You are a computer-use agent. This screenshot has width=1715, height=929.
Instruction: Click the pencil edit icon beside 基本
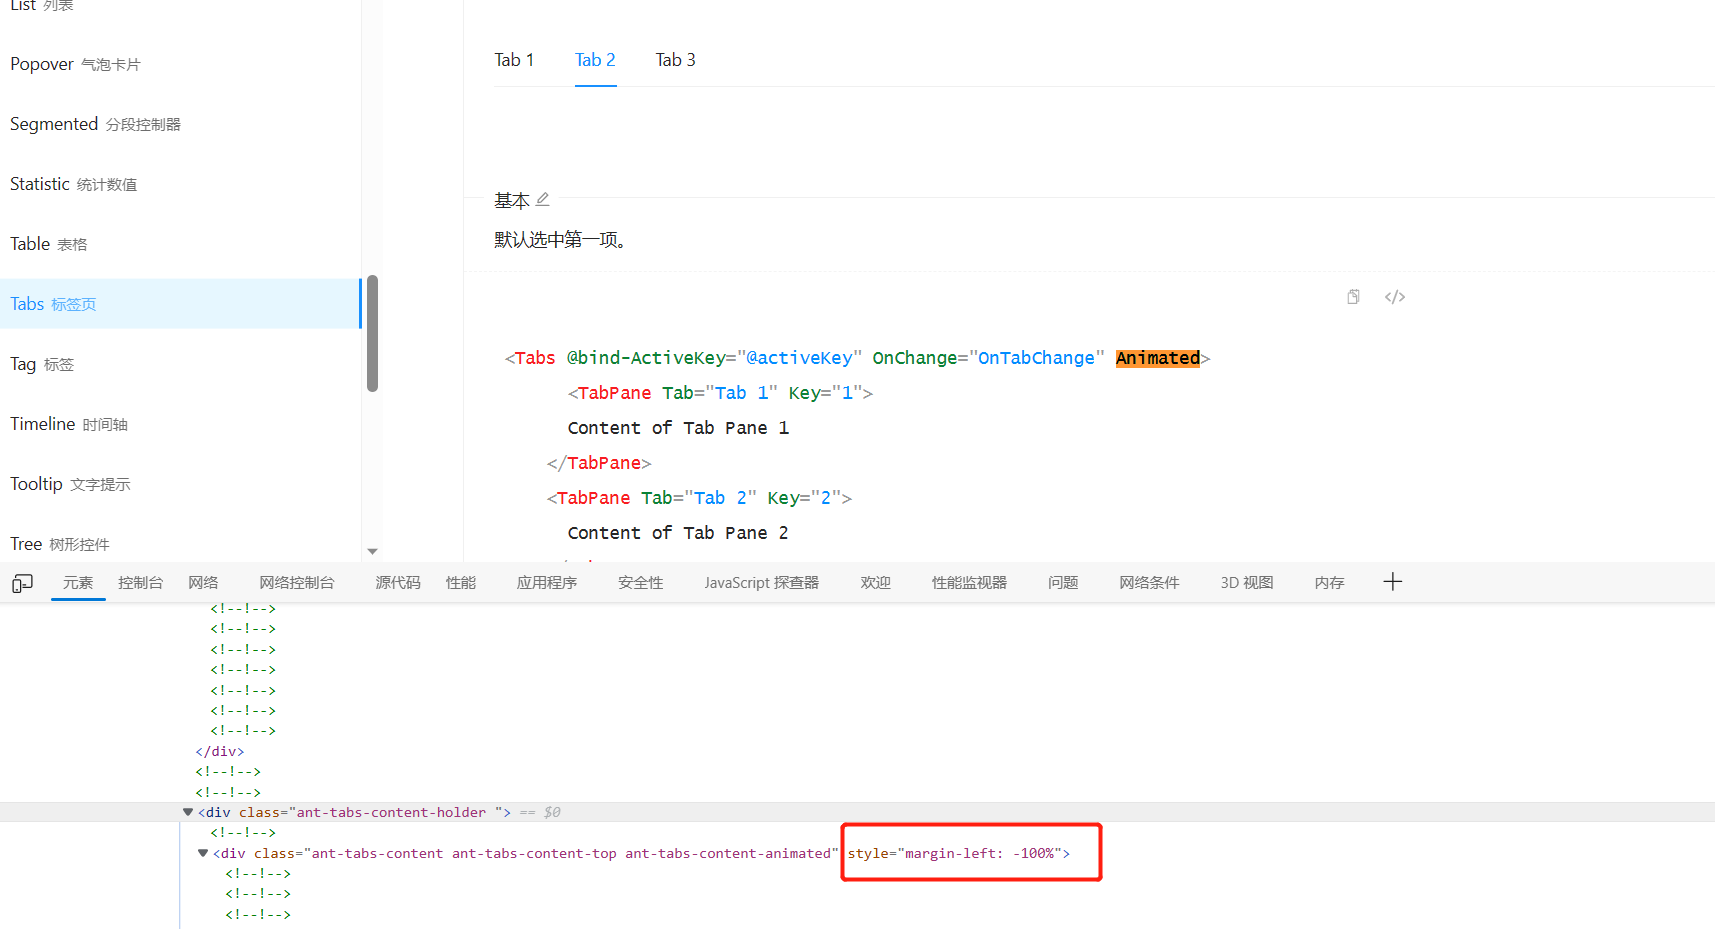[542, 198]
